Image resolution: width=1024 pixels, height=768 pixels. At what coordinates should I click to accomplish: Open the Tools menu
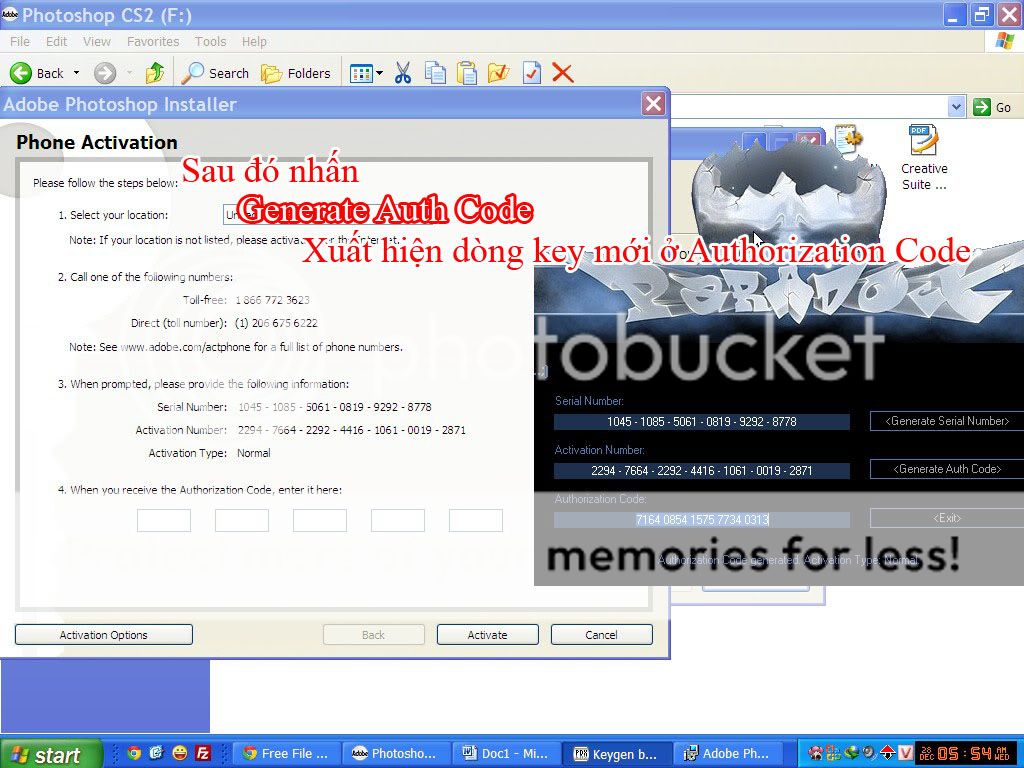click(x=210, y=42)
